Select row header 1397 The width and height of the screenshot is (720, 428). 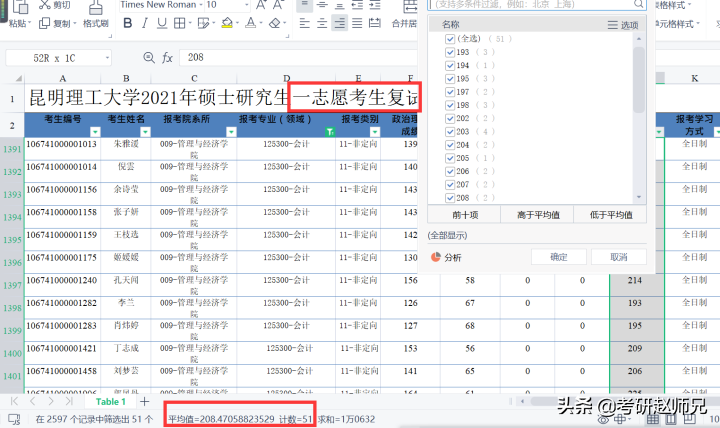coord(12,285)
